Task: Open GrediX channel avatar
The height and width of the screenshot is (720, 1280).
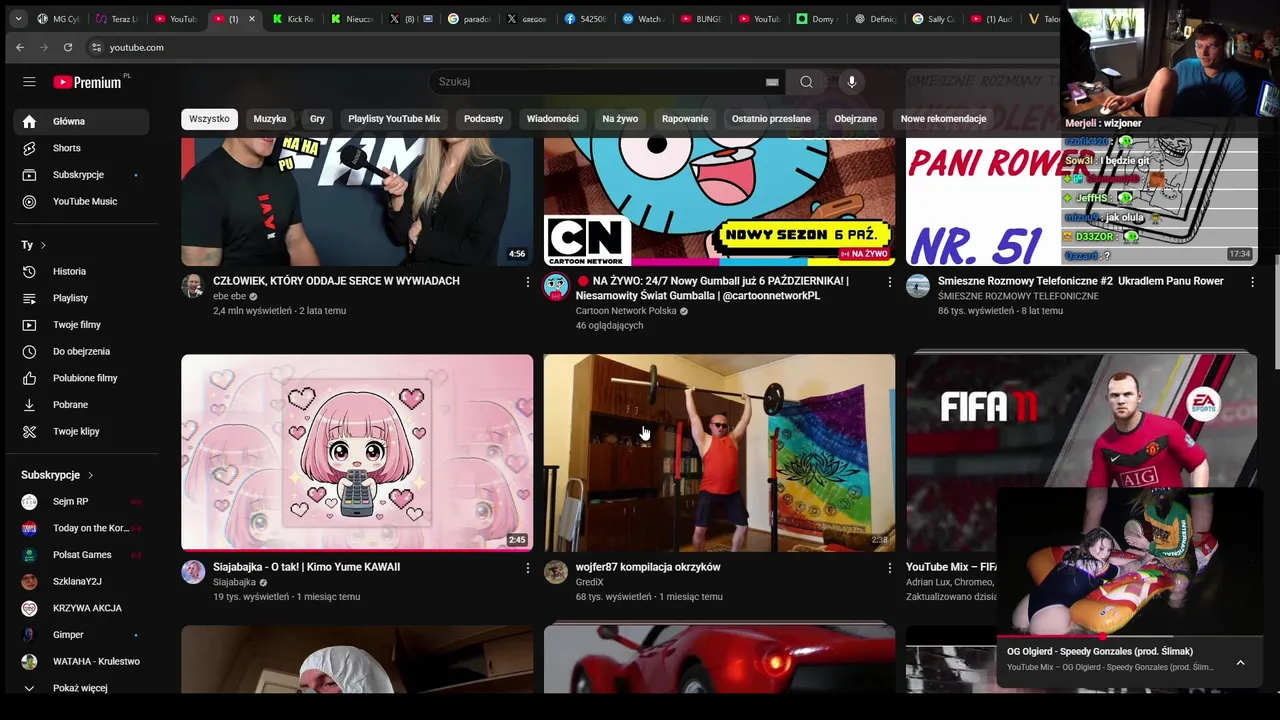Action: tap(556, 572)
